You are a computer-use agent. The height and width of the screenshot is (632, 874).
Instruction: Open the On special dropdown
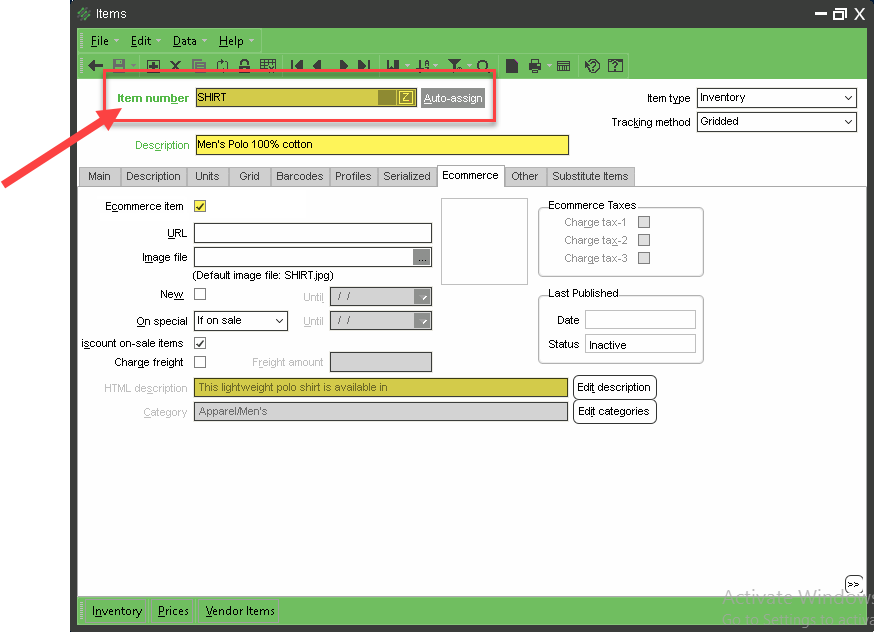click(279, 321)
